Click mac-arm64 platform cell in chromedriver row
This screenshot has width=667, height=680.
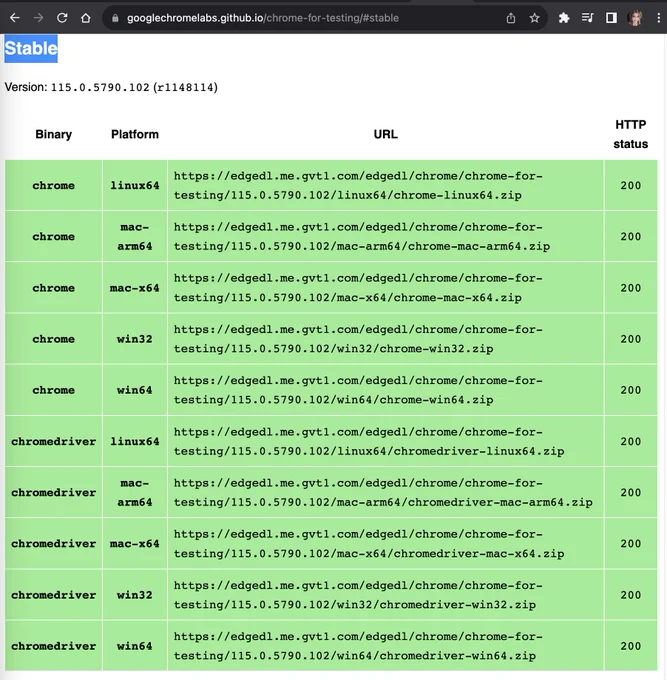(x=135, y=493)
